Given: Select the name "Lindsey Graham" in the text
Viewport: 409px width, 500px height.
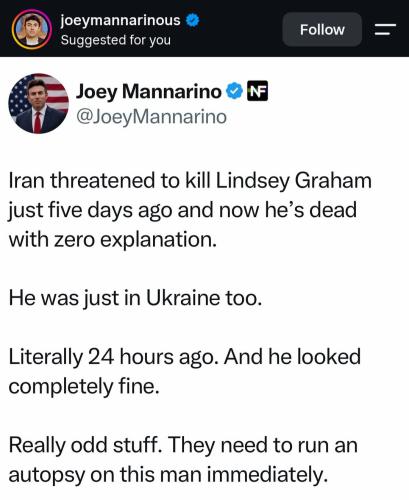Looking at the screenshot, I should point(293,181).
